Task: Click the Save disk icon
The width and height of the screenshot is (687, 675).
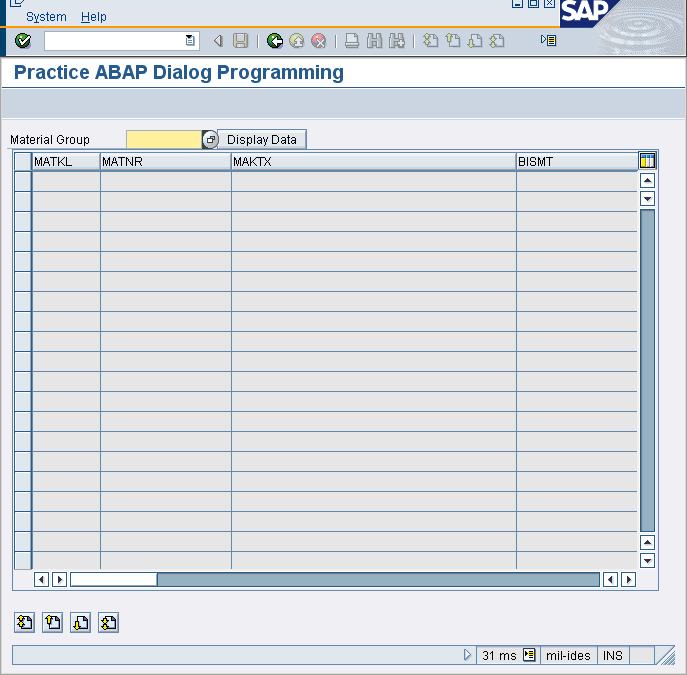Action: (241, 41)
